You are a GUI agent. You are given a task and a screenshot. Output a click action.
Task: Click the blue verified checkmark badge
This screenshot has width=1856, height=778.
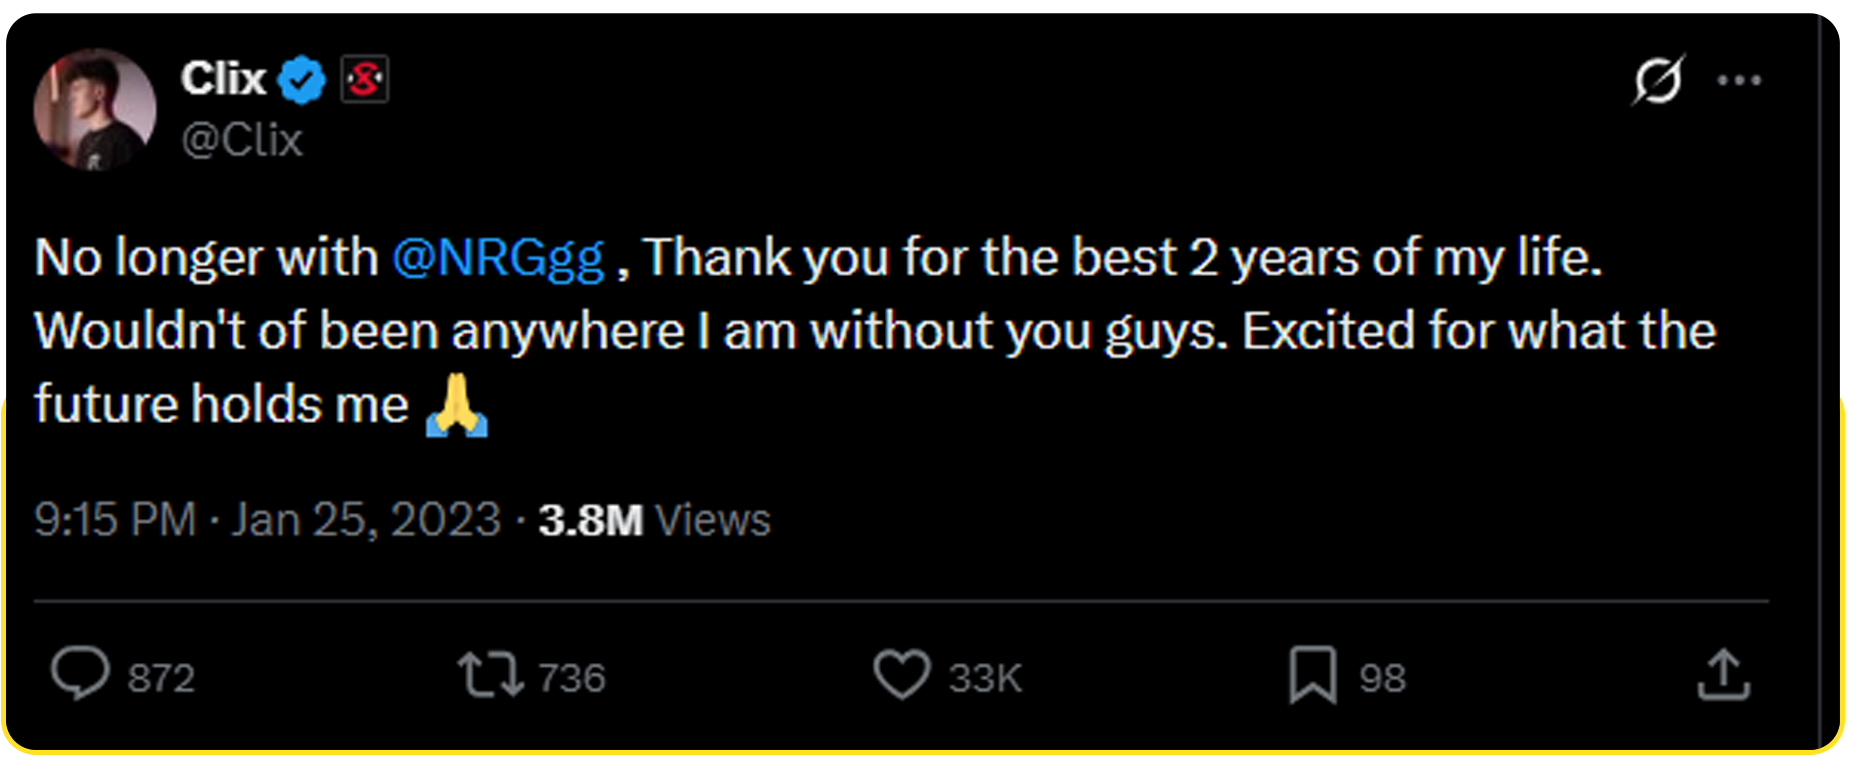(302, 80)
